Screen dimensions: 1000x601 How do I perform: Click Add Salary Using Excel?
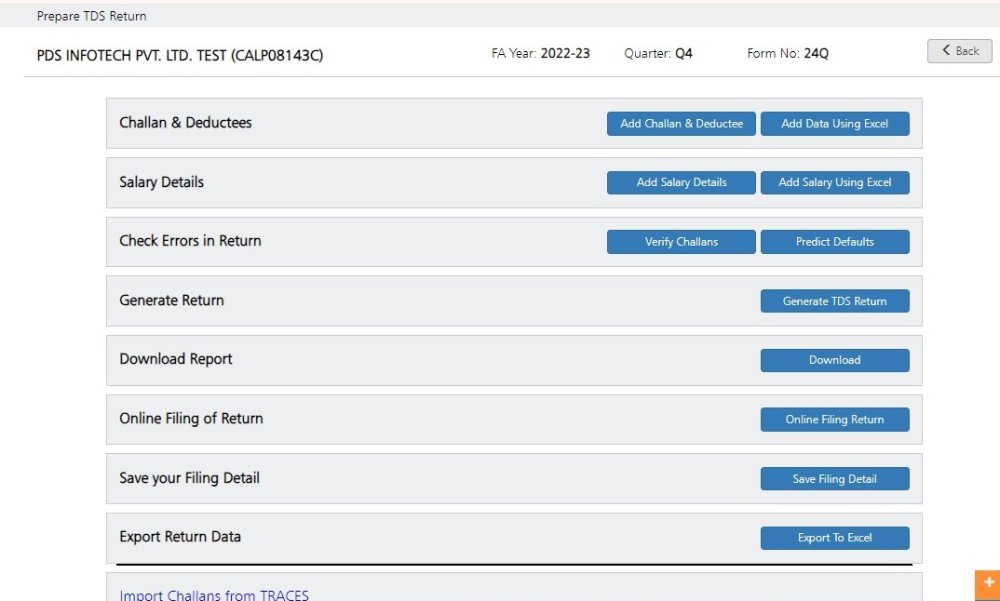pyautogui.click(x=835, y=183)
